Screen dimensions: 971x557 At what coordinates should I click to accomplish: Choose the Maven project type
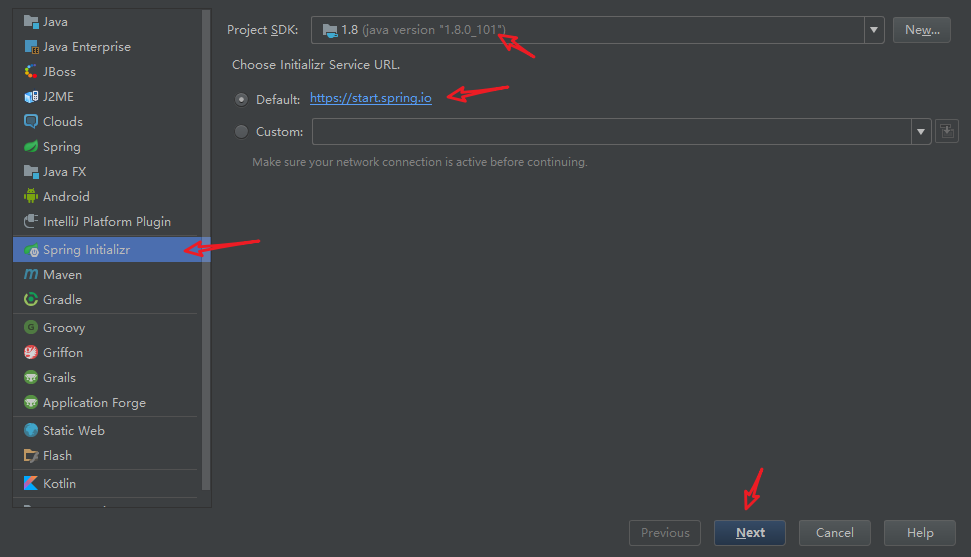(x=107, y=274)
